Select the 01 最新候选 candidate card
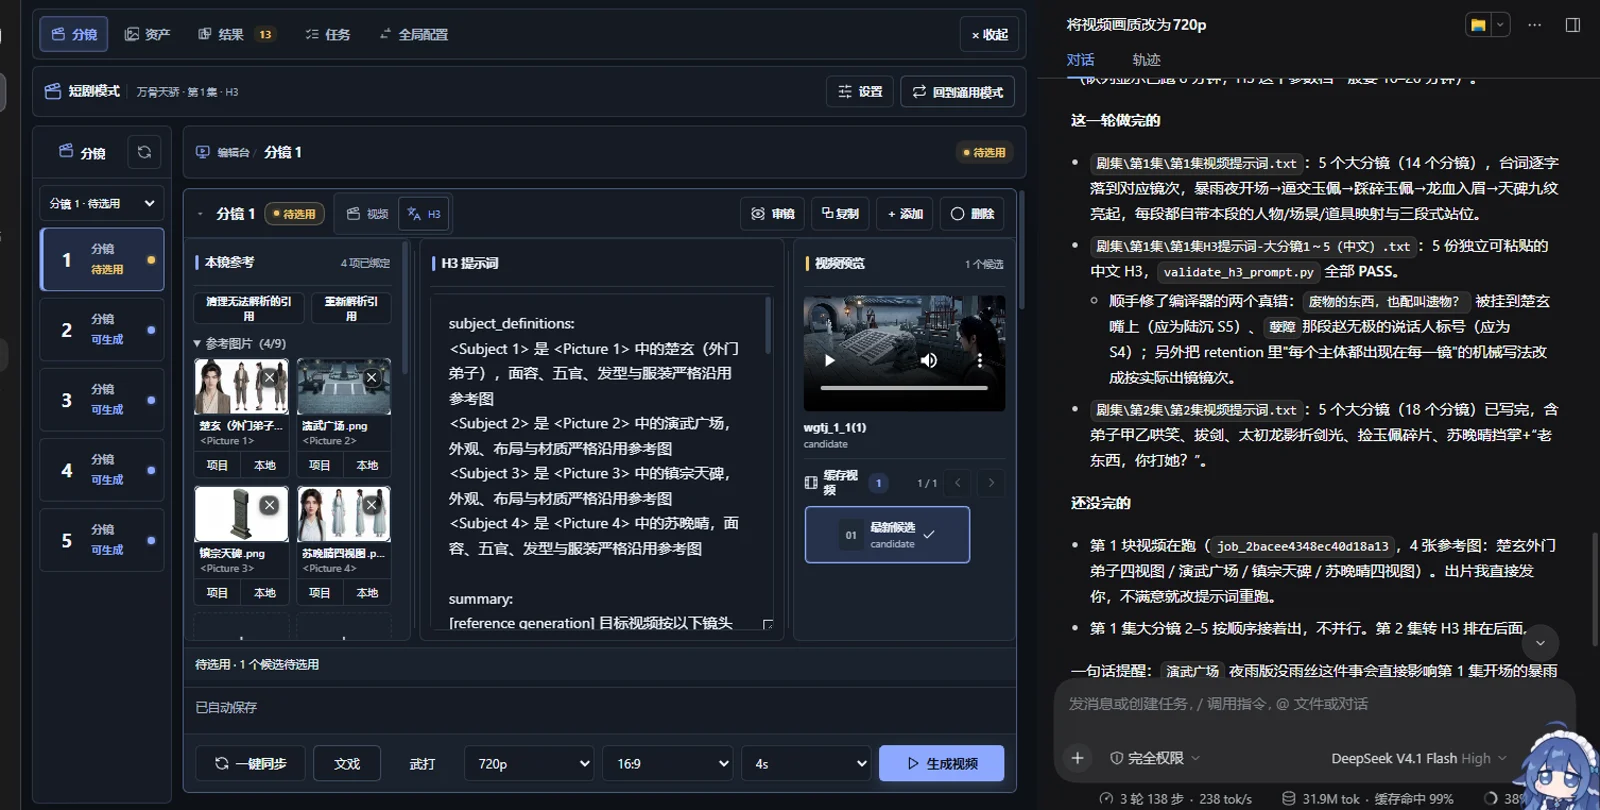Viewport: 1600px width, 810px height. pos(887,535)
